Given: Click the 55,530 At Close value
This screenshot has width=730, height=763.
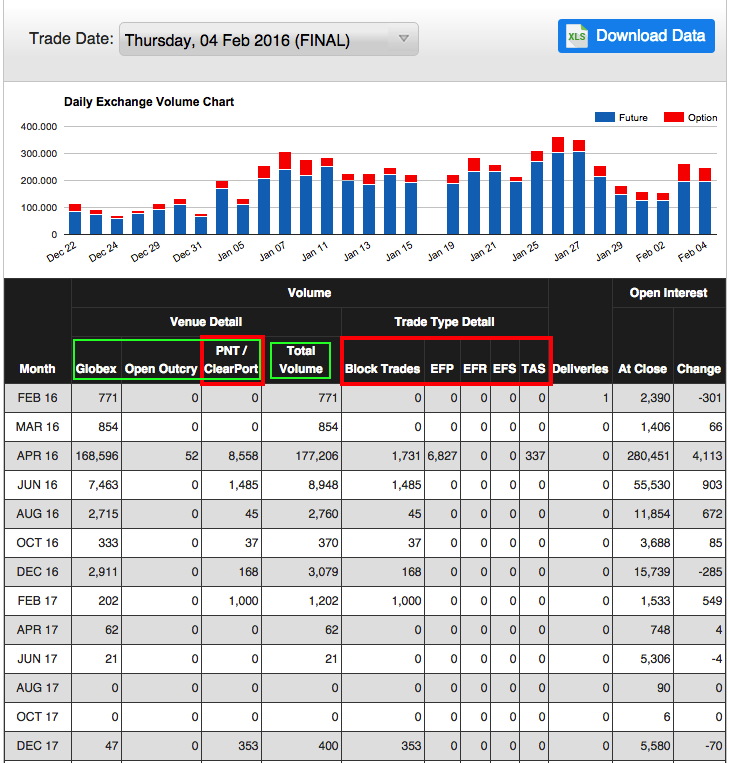Looking at the screenshot, I should coord(652,485).
